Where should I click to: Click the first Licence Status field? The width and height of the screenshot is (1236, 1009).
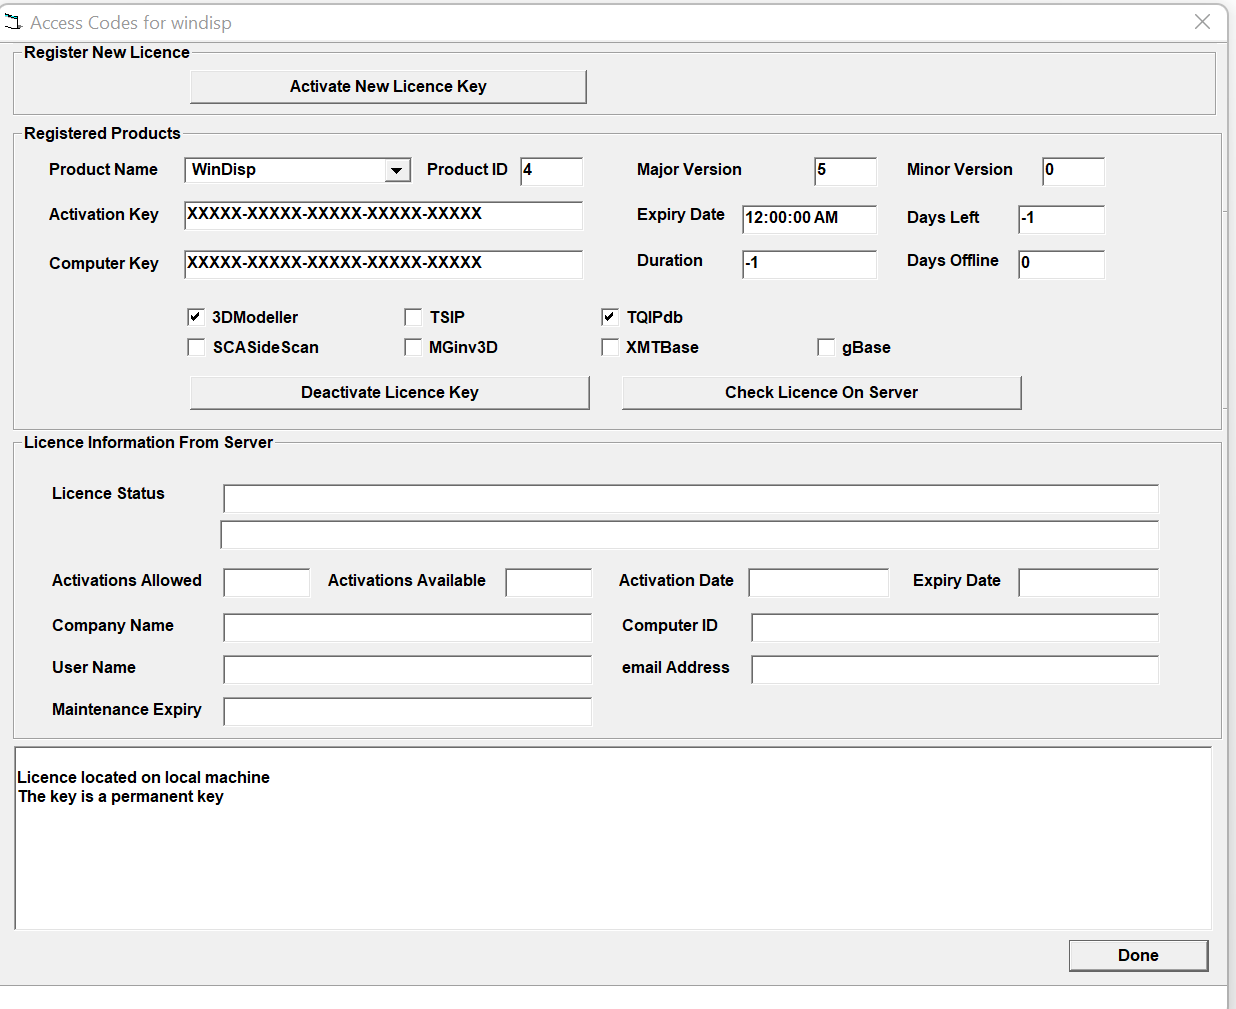691,498
